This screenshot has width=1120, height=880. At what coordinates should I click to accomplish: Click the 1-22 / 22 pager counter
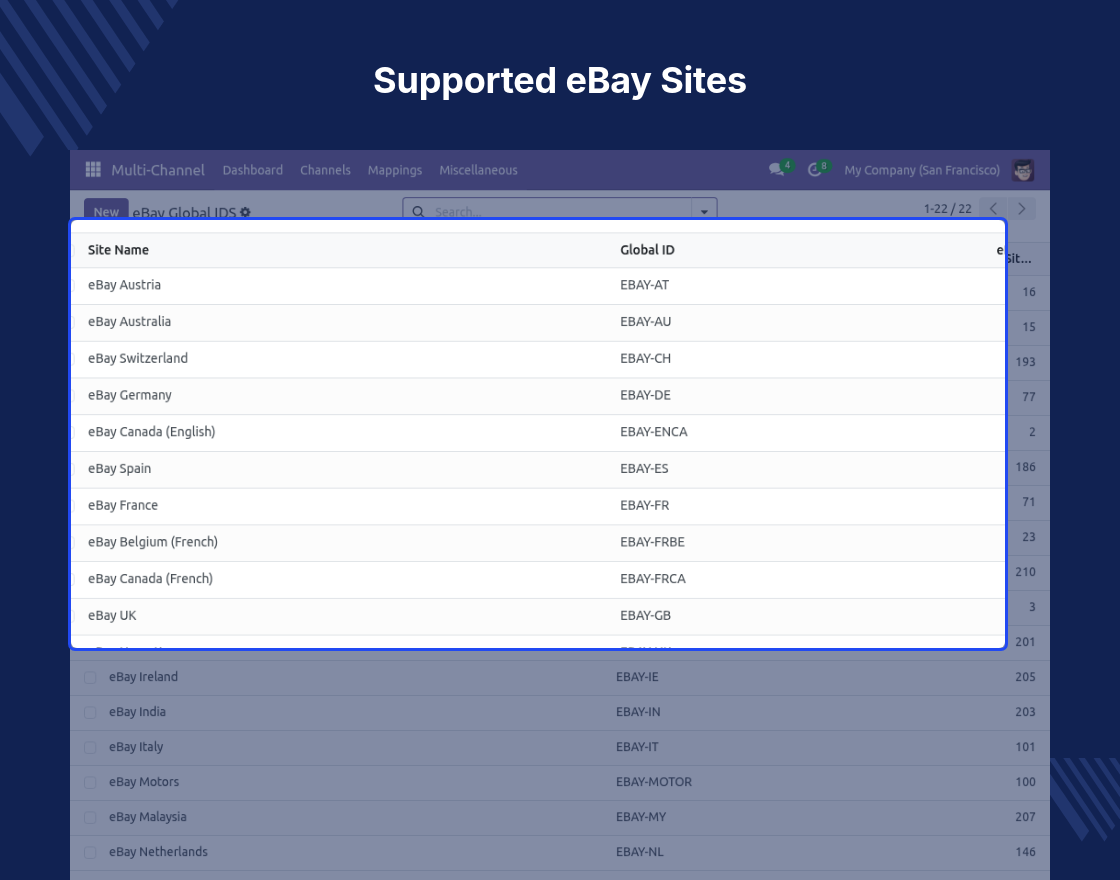947,209
